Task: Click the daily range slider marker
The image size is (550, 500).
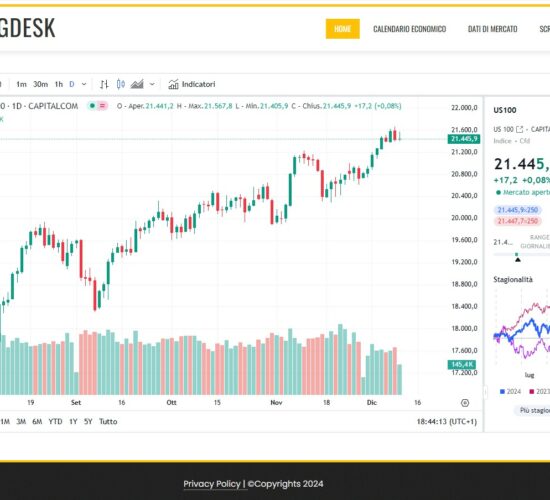Action: coord(518,259)
